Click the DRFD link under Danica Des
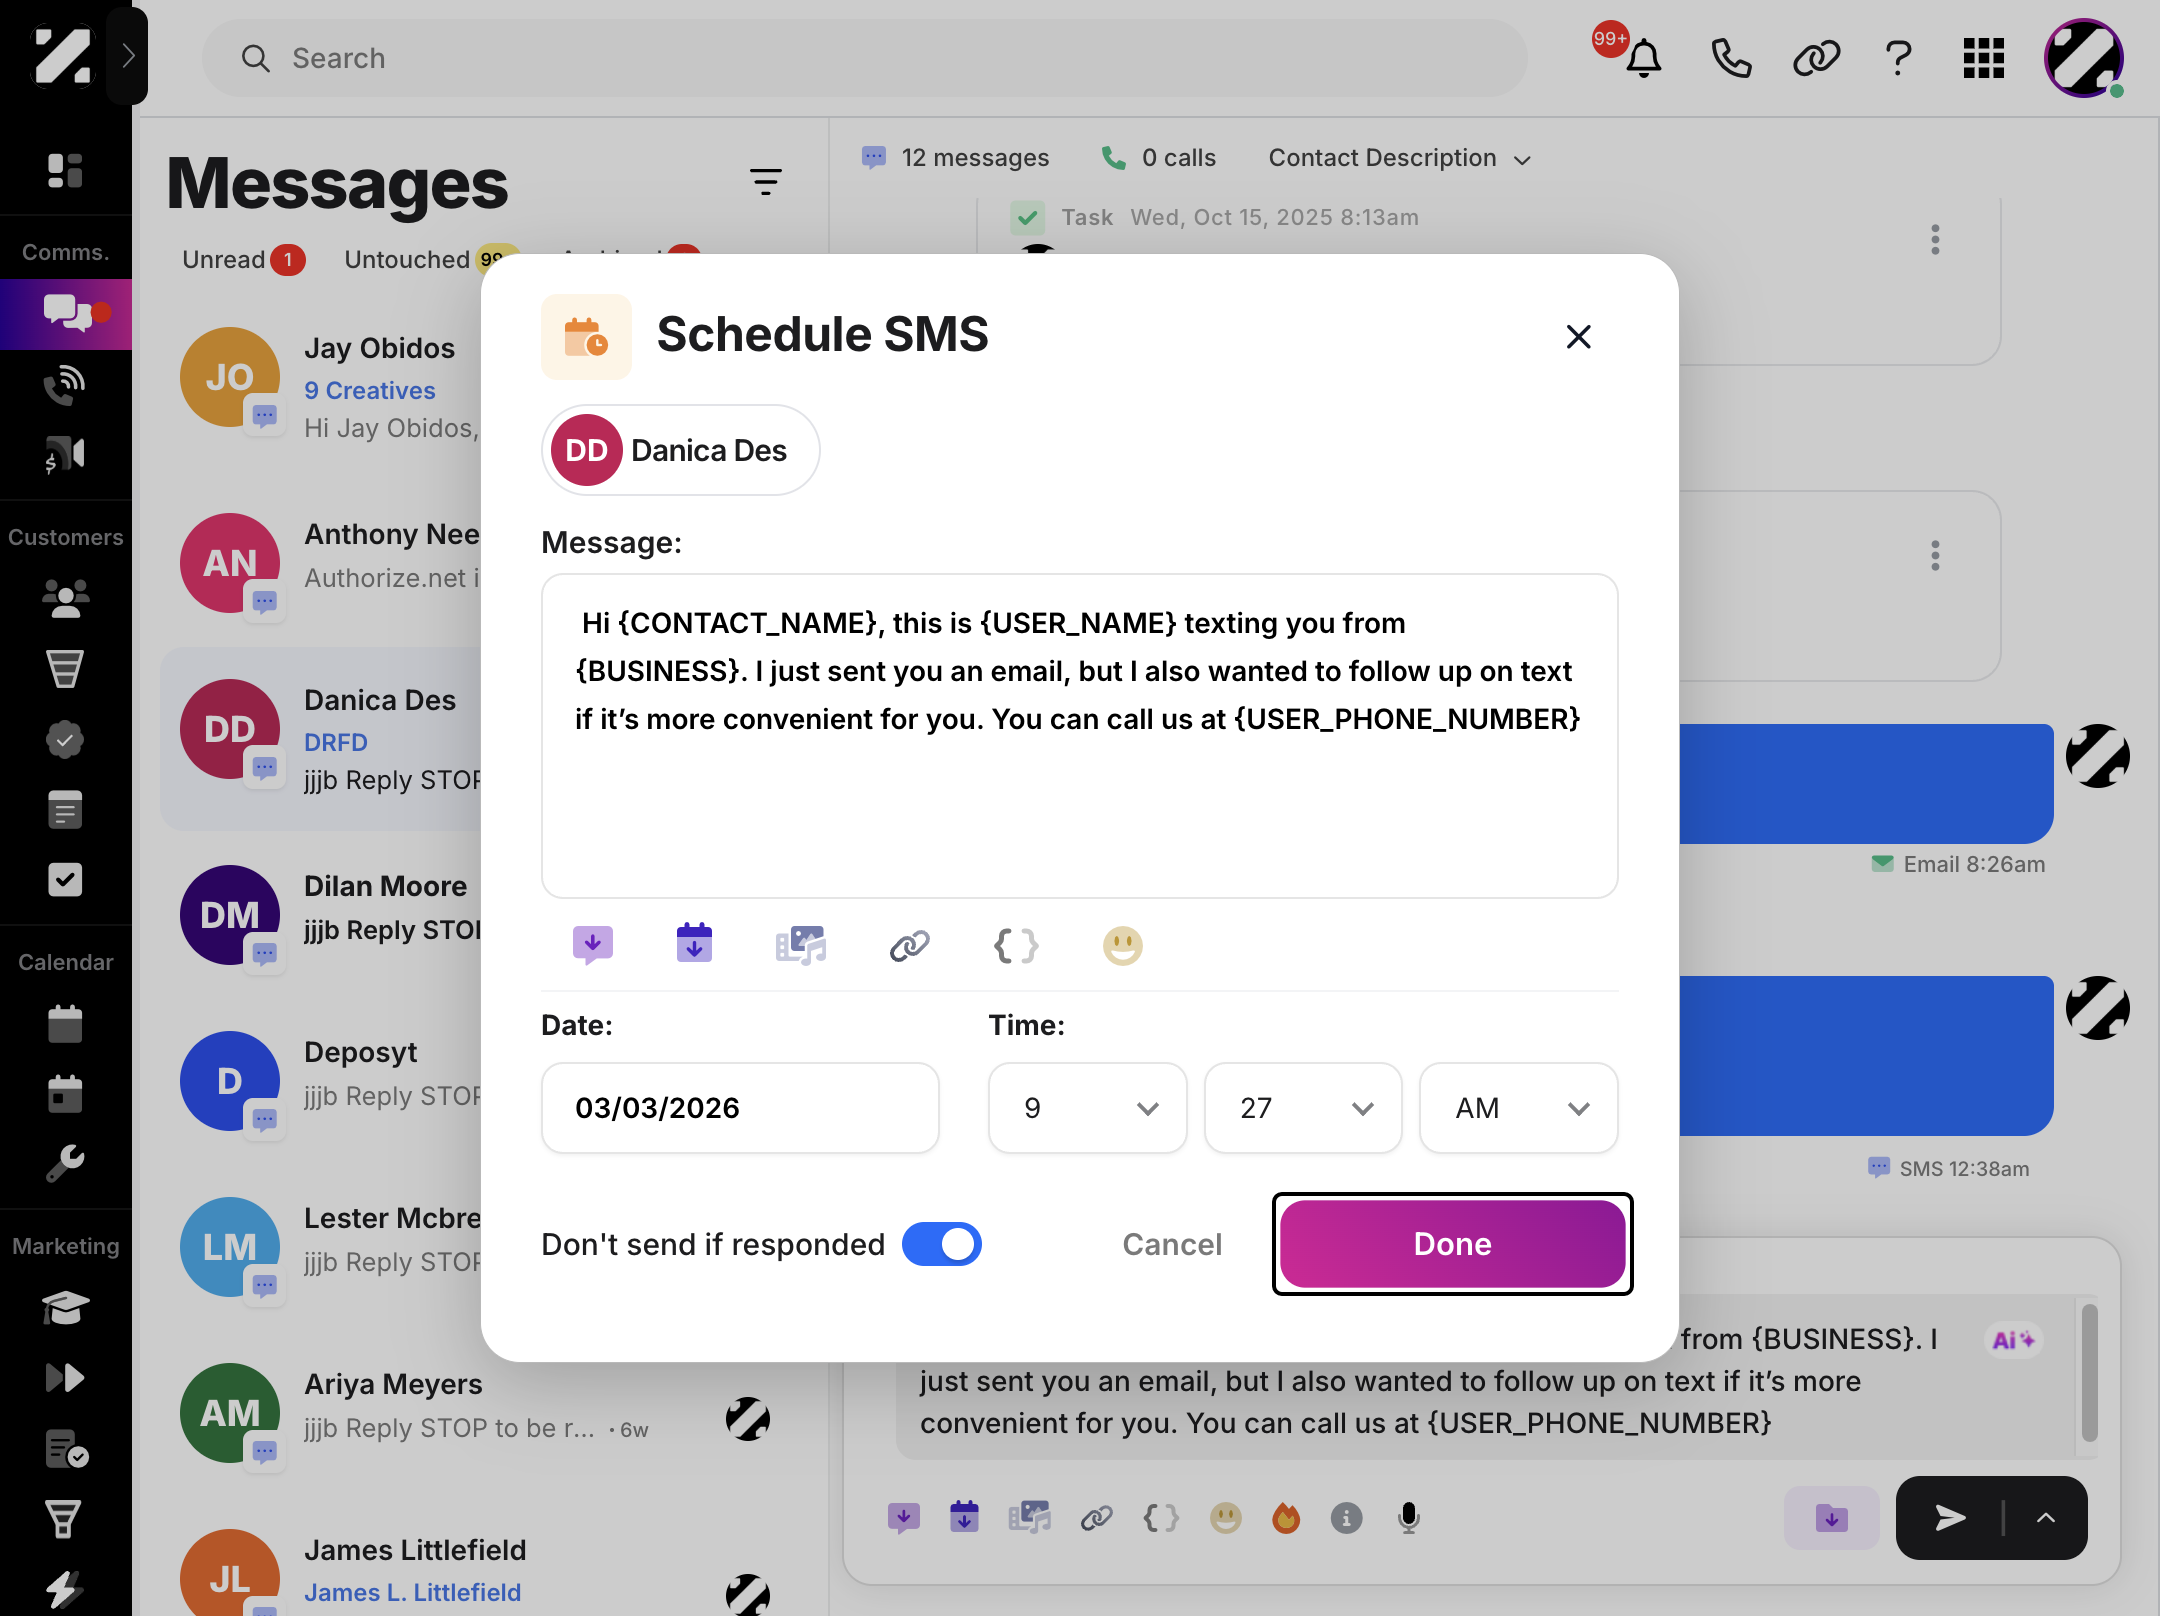Image resolution: width=2160 pixels, height=1616 pixels. (335, 742)
